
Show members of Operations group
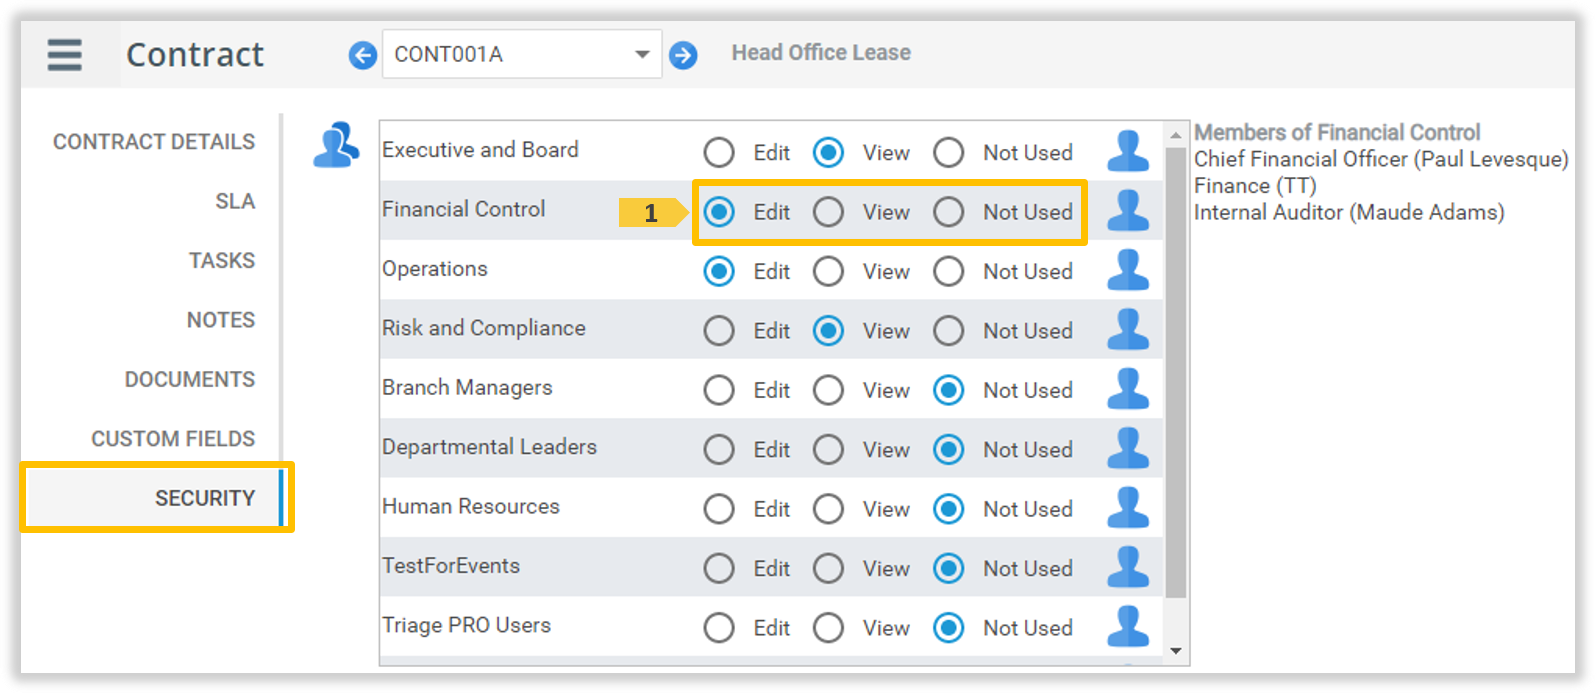click(x=1128, y=271)
